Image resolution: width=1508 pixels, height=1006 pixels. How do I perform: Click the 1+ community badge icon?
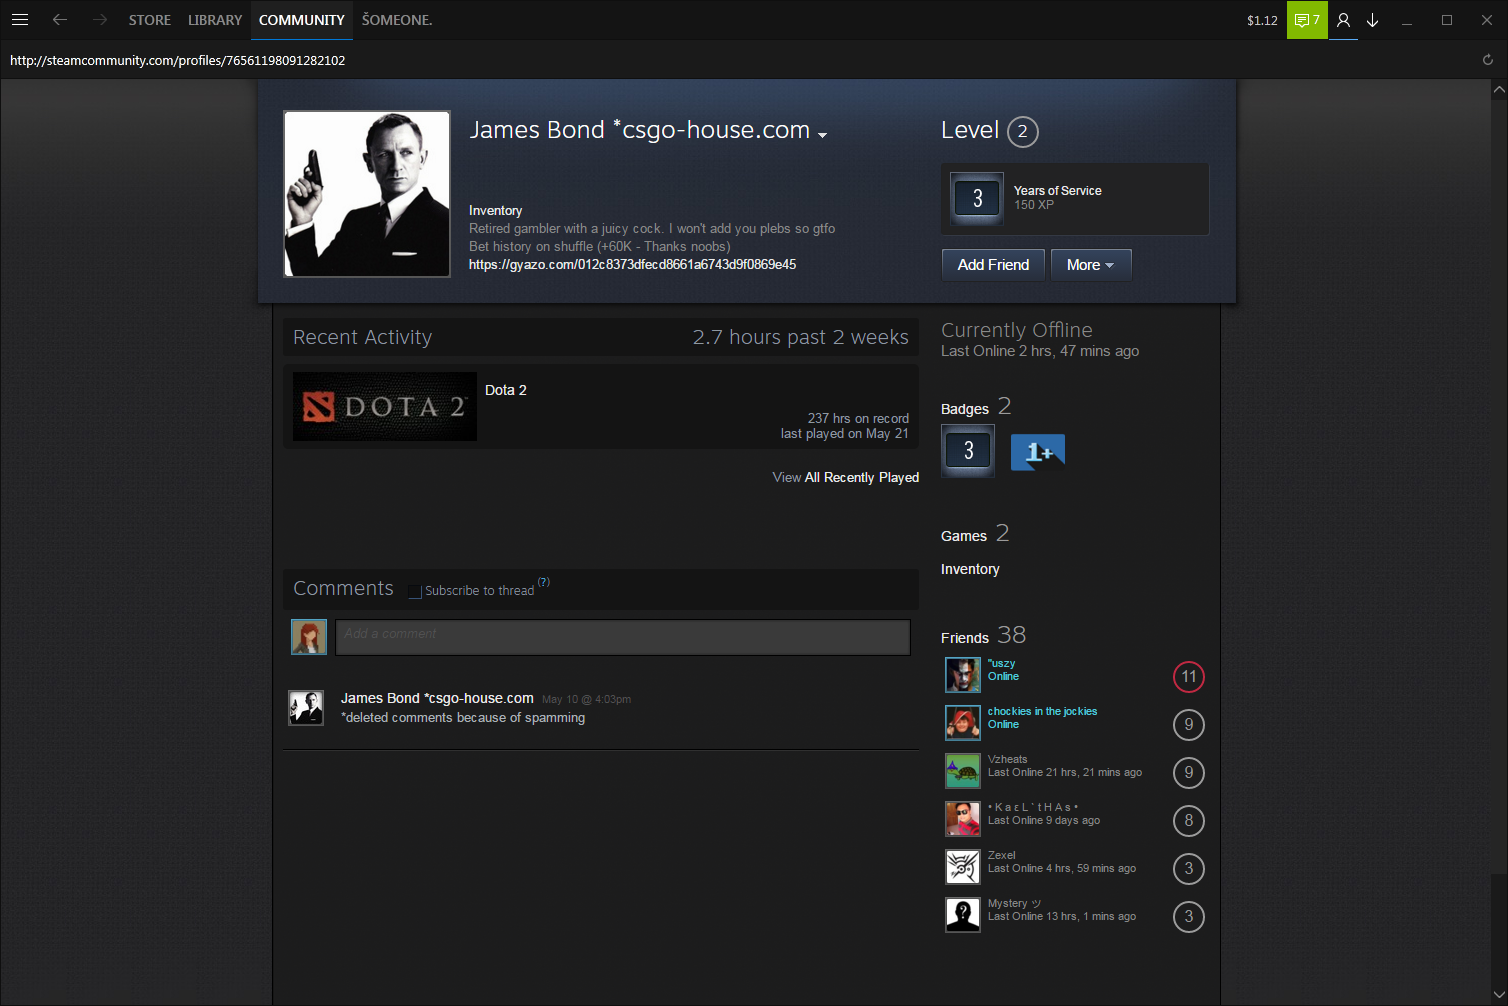(x=1037, y=452)
